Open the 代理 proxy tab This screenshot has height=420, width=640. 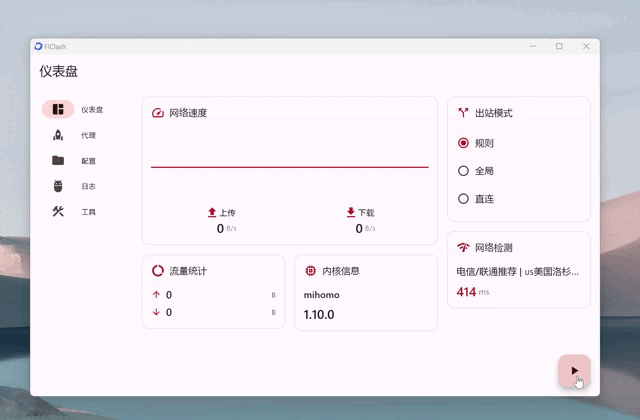88,135
